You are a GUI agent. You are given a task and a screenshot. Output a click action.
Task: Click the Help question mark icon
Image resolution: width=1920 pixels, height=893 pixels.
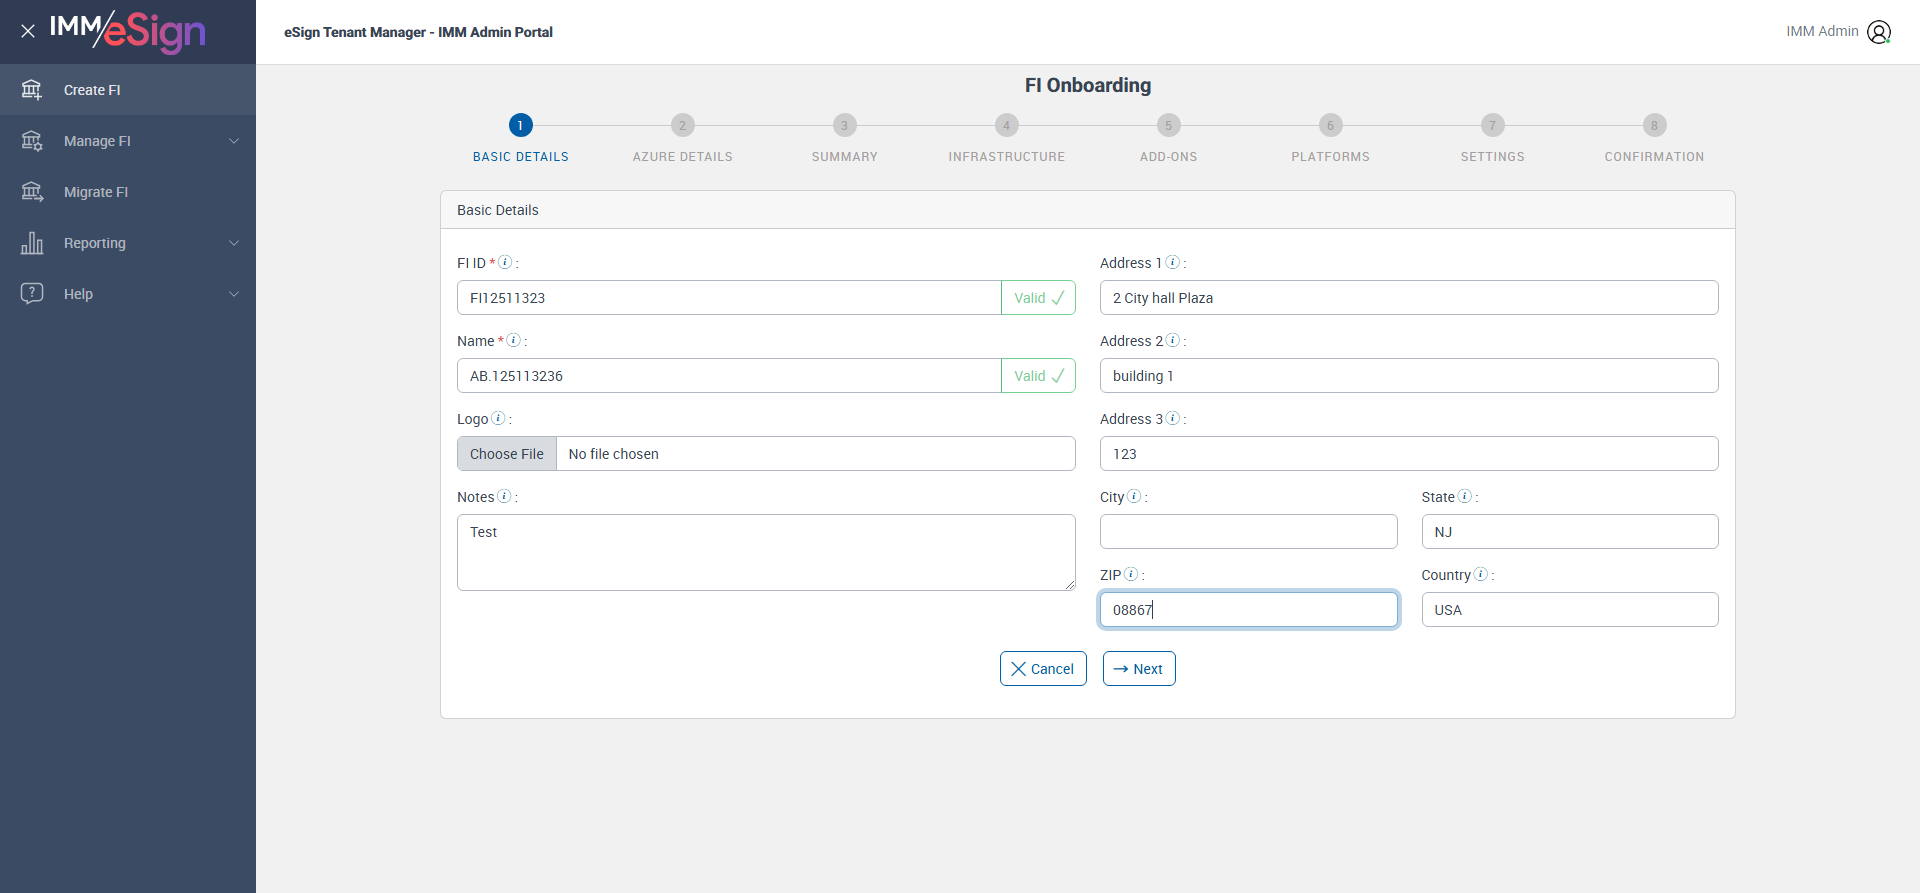point(32,293)
